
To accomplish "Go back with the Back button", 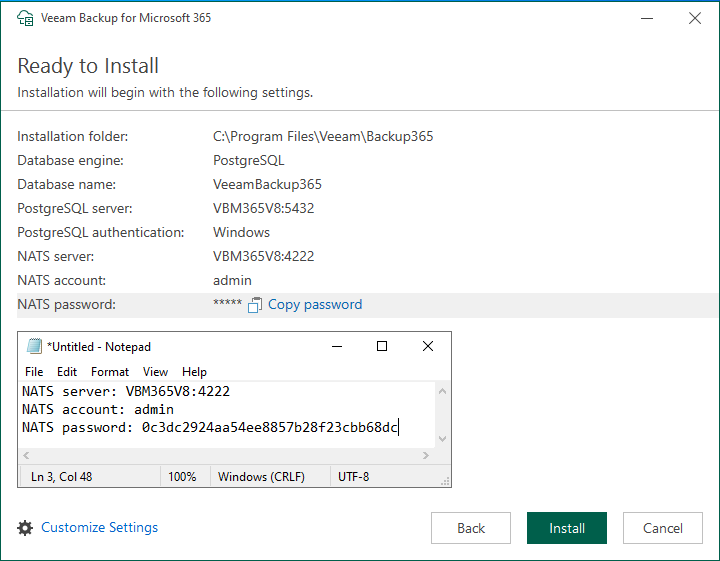I will pyautogui.click(x=471, y=528).
